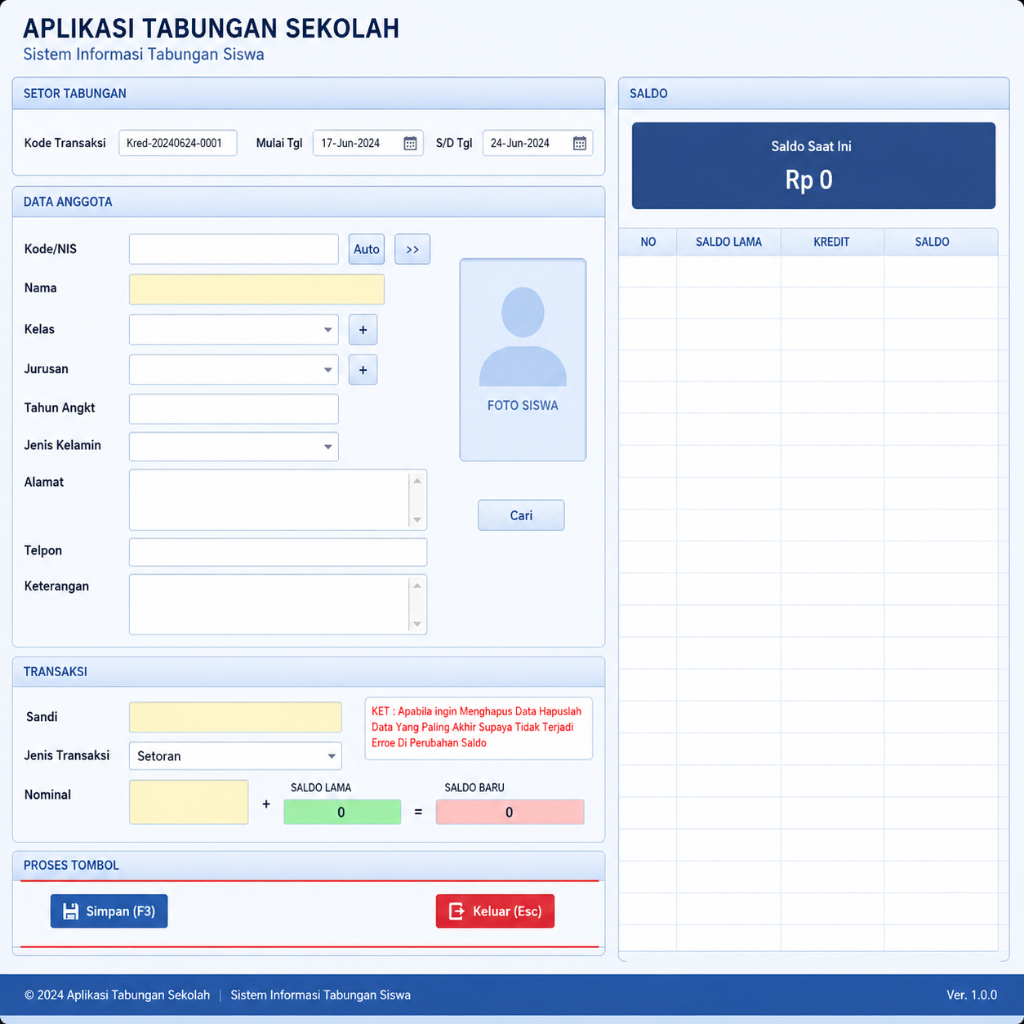Screen dimensions: 1024x1024
Task: Expand the Jurusan dropdown
Action: tap(328, 370)
